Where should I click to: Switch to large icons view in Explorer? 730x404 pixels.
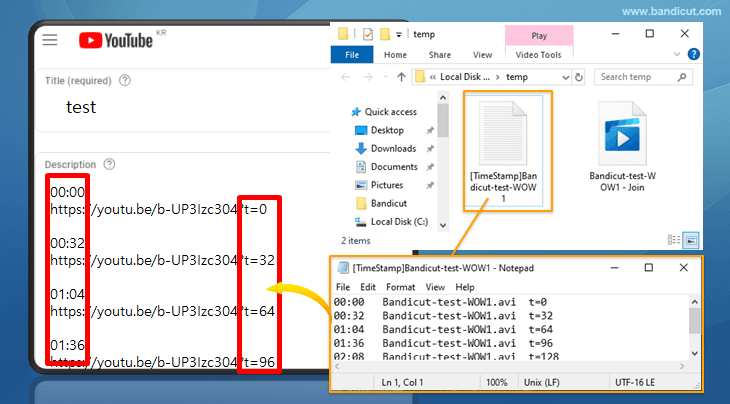pyautogui.click(x=691, y=240)
